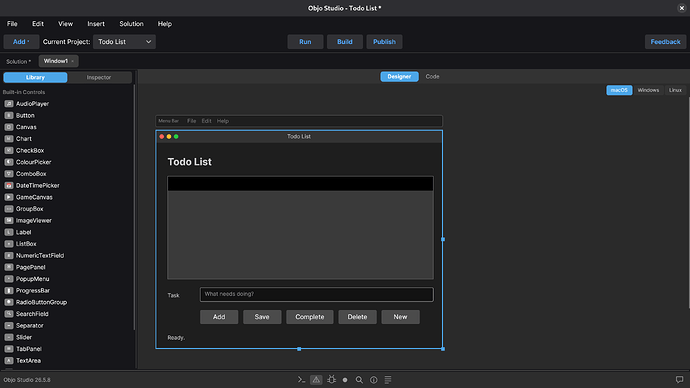This screenshot has height=388, width=690.
Task: Click the Publish button
Action: [384, 42]
